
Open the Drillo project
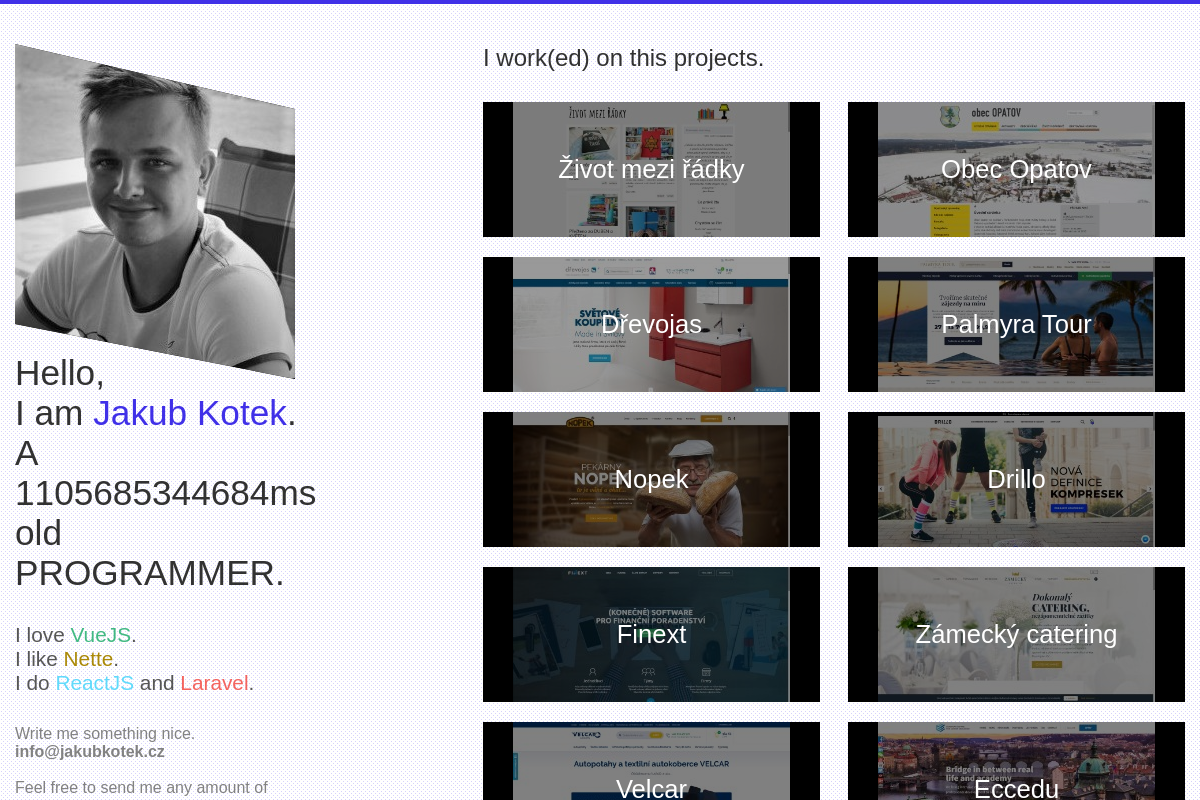(1016, 479)
